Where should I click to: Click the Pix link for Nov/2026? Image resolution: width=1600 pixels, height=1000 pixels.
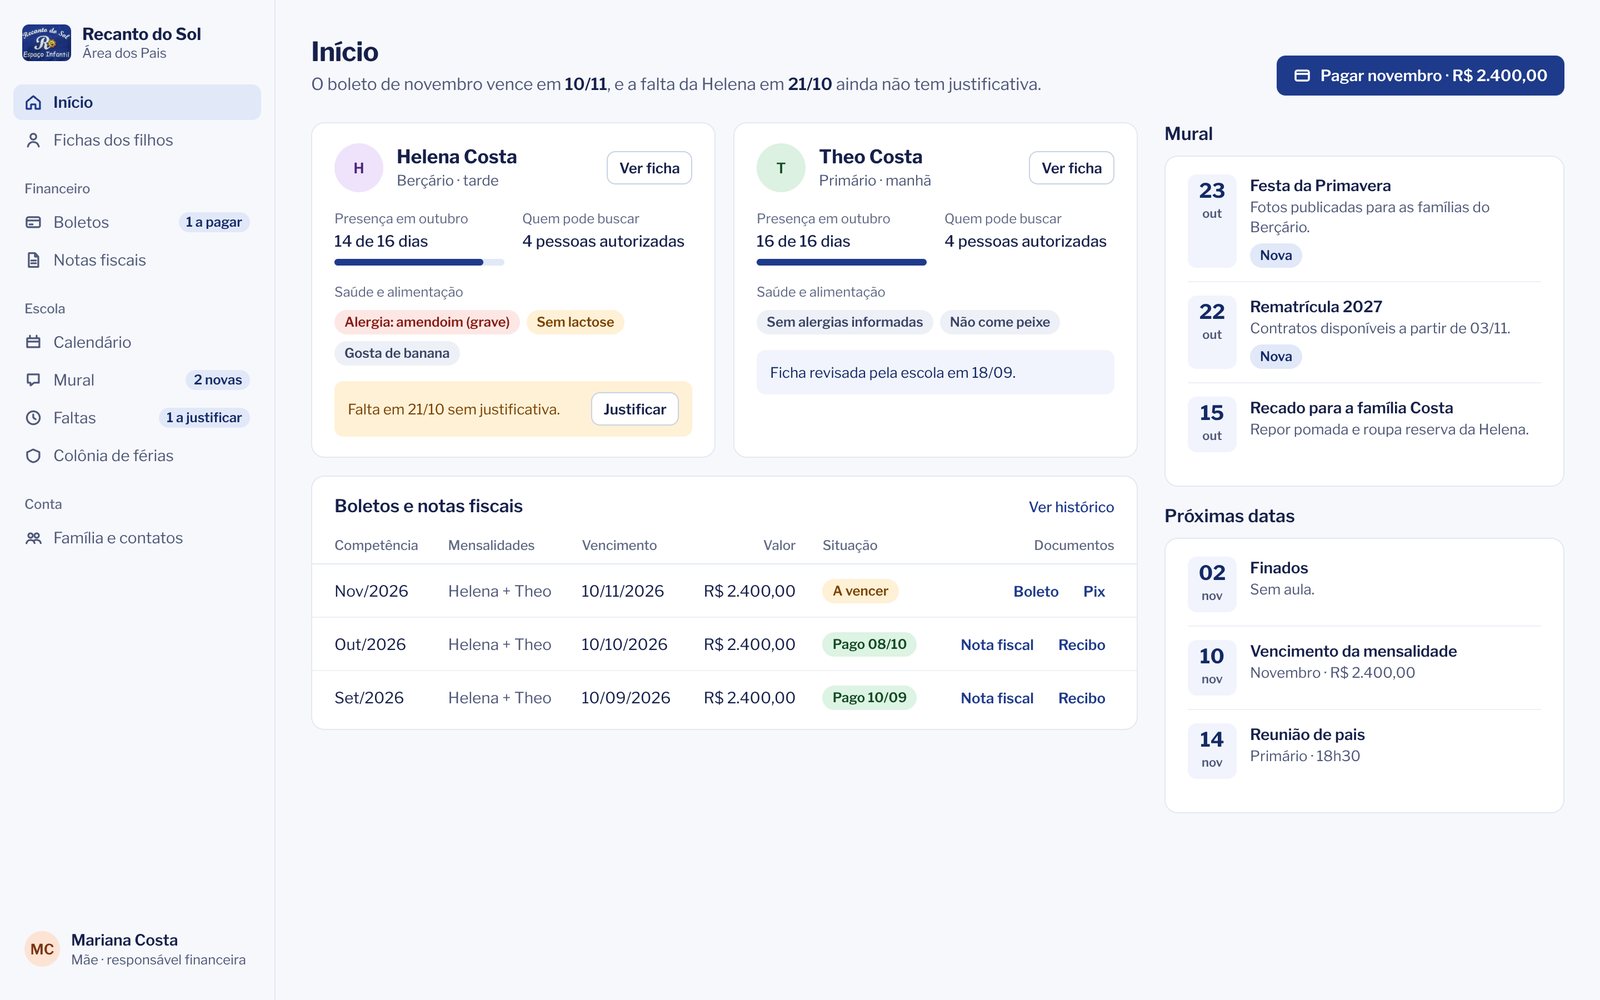[x=1094, y=592]
